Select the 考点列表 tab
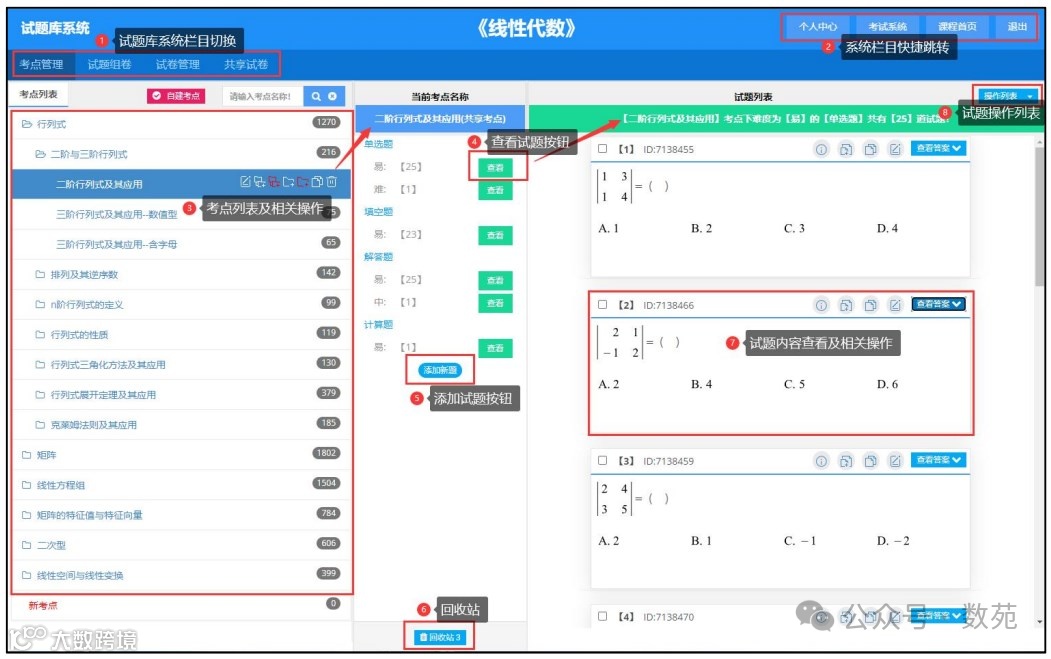1051x659 pixels. point(38,94)
